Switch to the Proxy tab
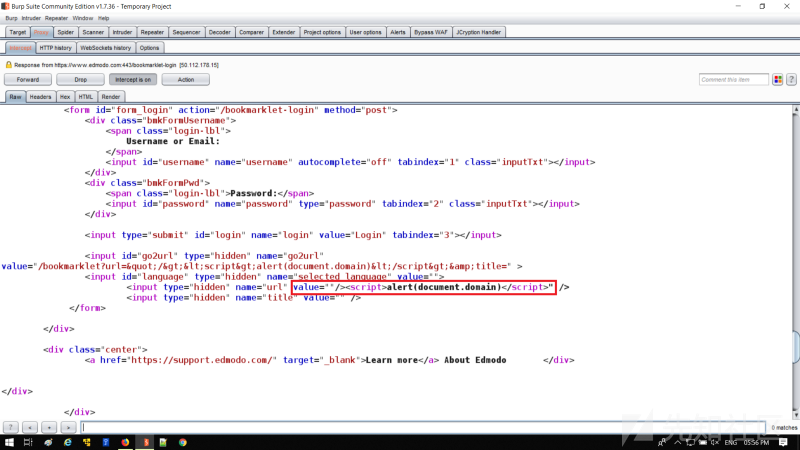This screenshot has width=800, height=450. click(x=41, y=32)
